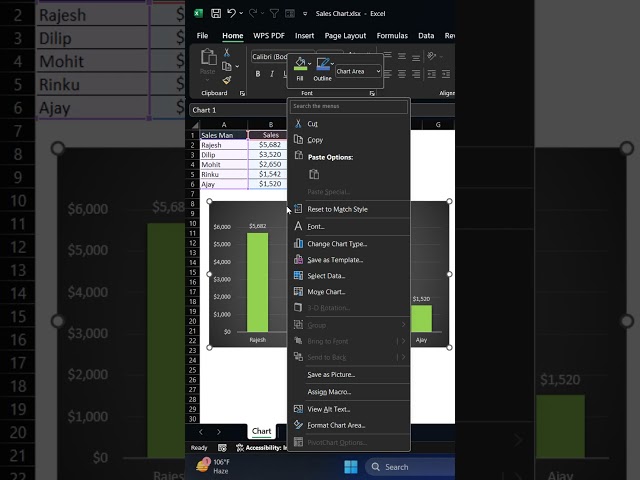Screen dimensions: 640x480
Task: Click in the Search the menus field
Action: pyautogui.click(x=349, y=107)
